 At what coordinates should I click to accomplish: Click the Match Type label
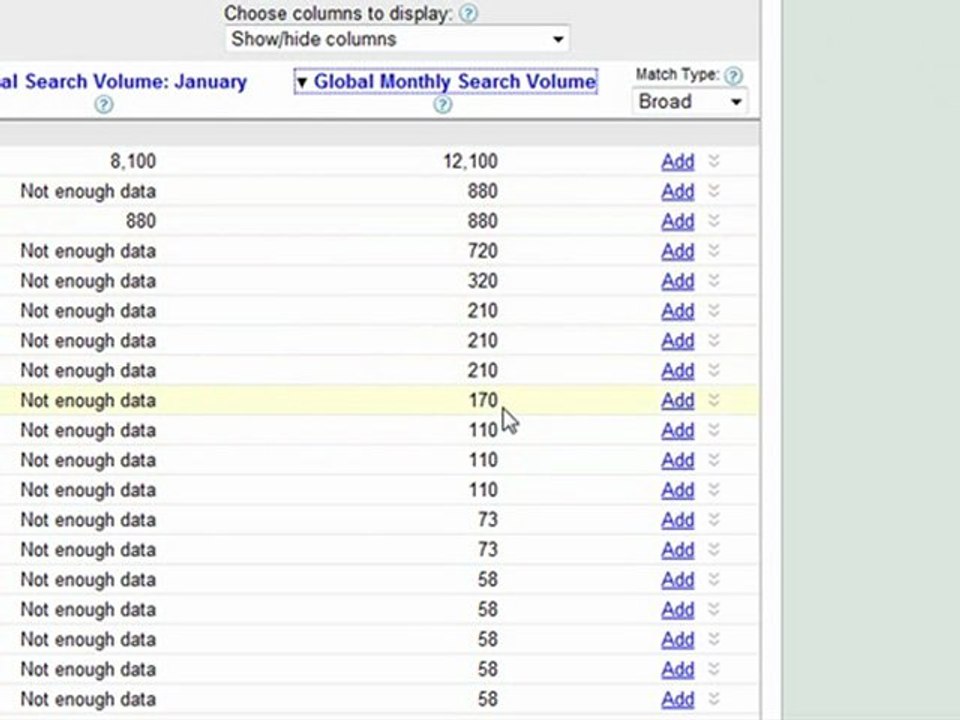click(x=677, y=75)
